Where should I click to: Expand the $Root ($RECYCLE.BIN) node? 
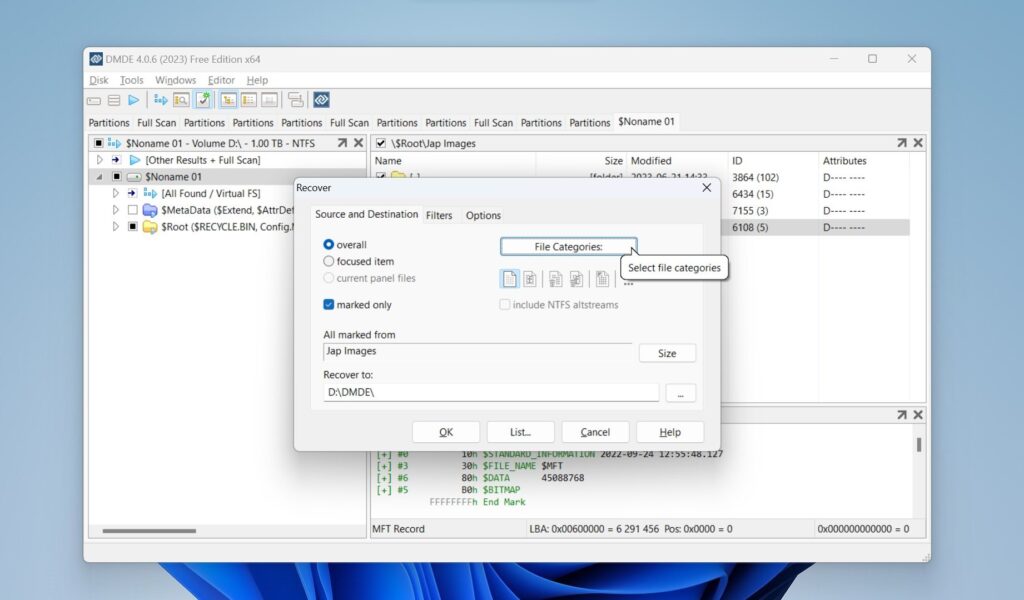115,226
